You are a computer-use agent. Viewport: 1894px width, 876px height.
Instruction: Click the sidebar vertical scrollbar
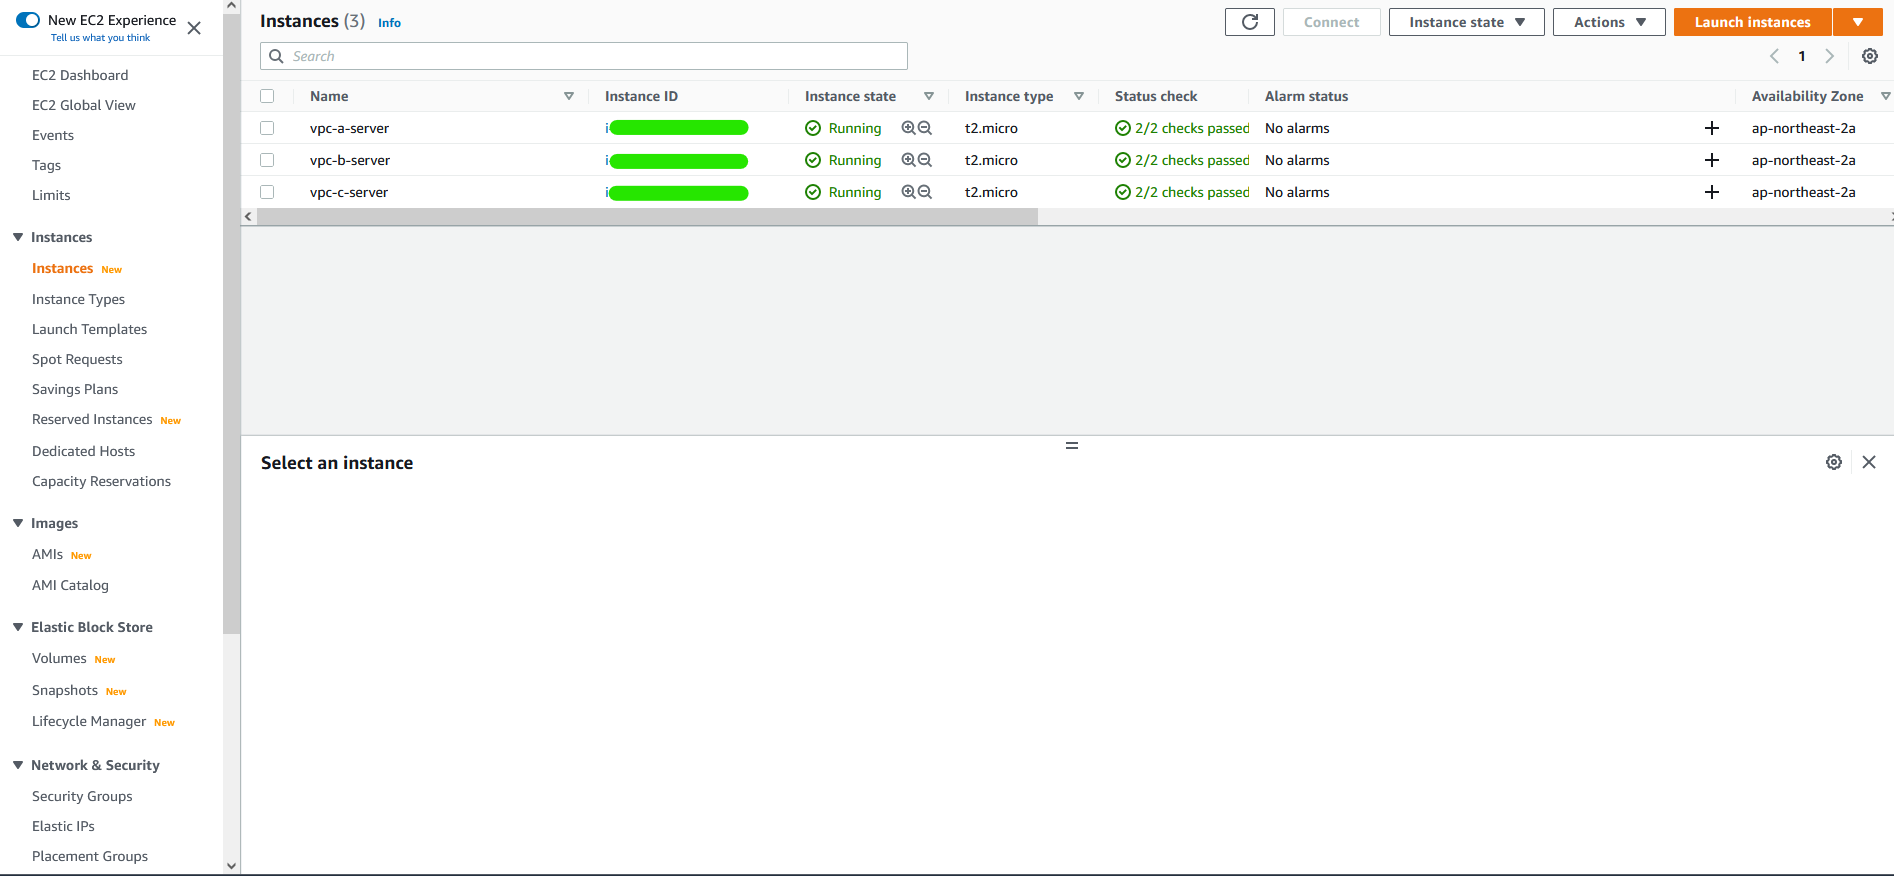point(232,324)
